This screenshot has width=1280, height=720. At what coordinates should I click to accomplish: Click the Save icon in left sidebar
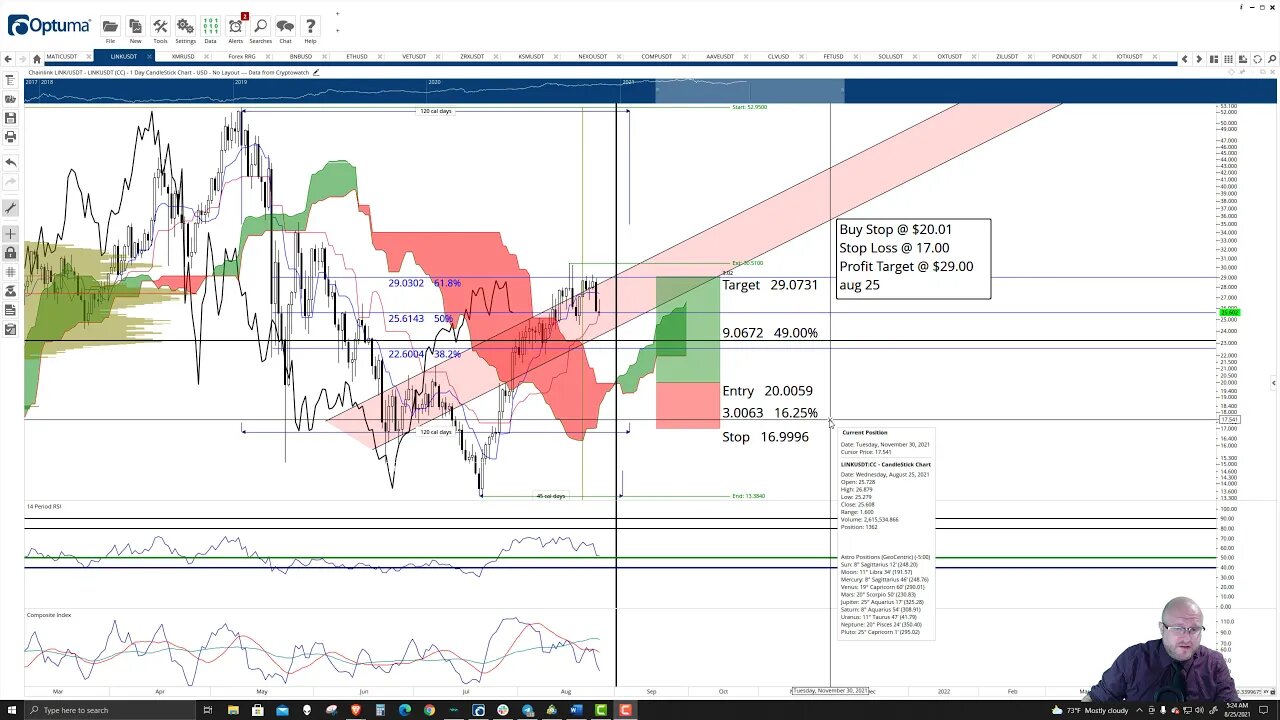pos(10,118)
